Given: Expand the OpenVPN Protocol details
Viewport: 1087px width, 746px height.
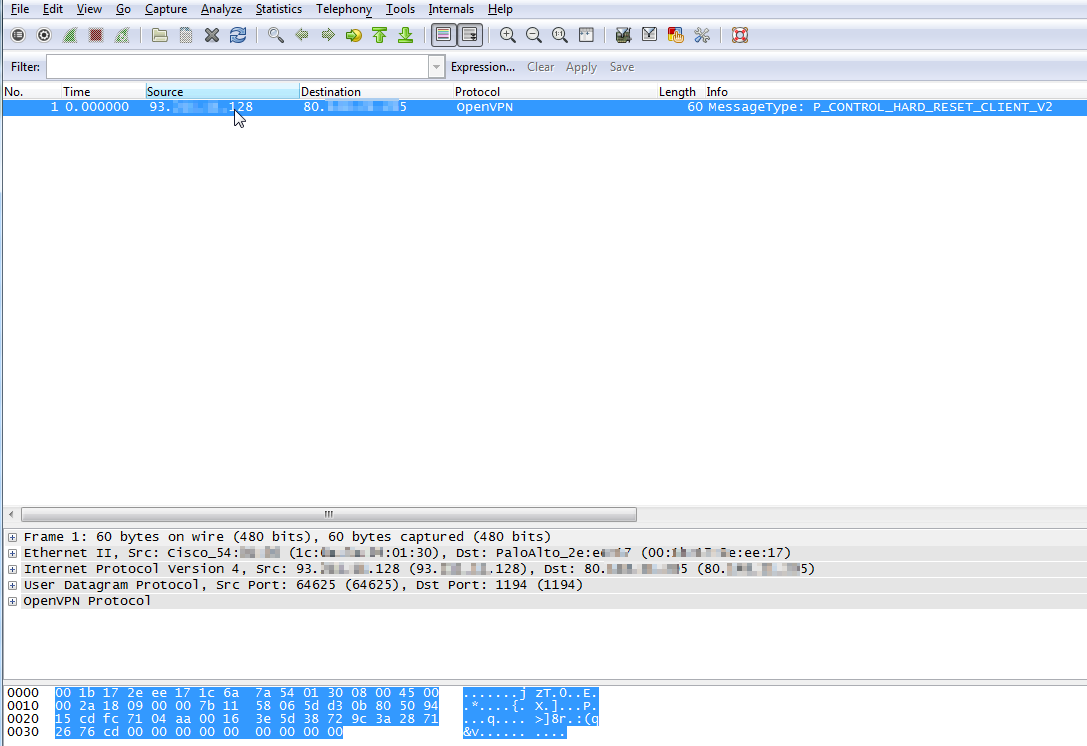Looking at the screenshot, I should [12, 601].
